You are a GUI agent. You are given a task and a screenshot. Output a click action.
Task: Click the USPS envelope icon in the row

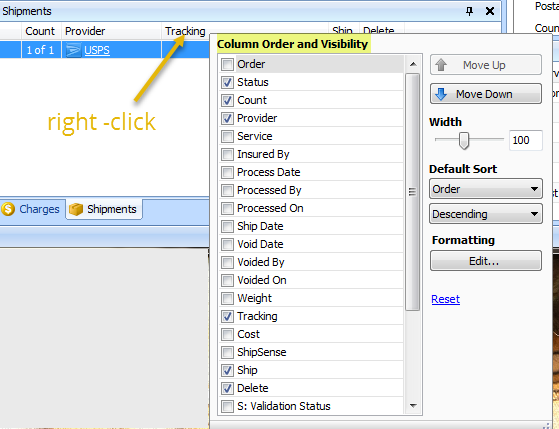coord(73,50)
